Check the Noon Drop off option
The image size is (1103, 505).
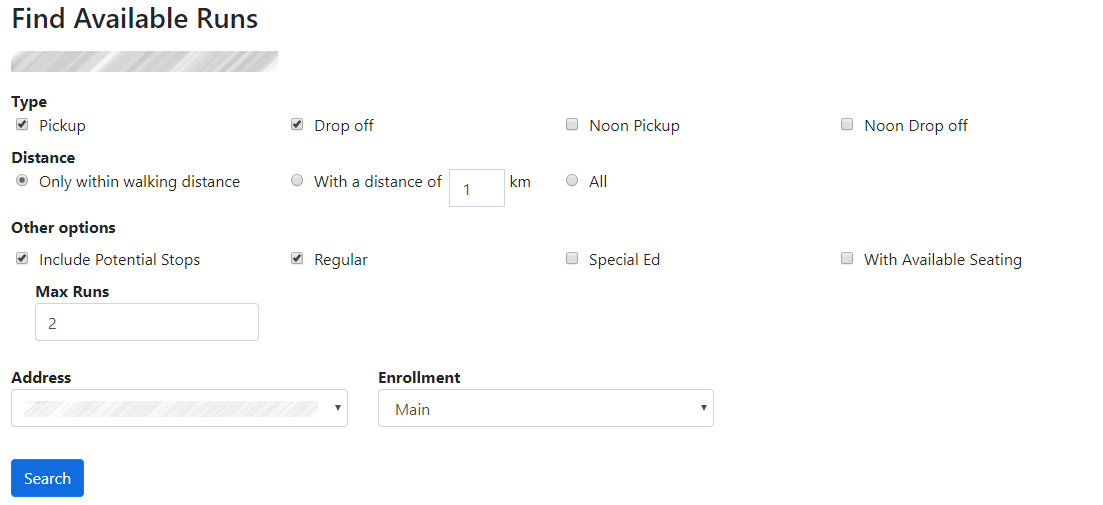pyautogui.click(x=847, y=125)
